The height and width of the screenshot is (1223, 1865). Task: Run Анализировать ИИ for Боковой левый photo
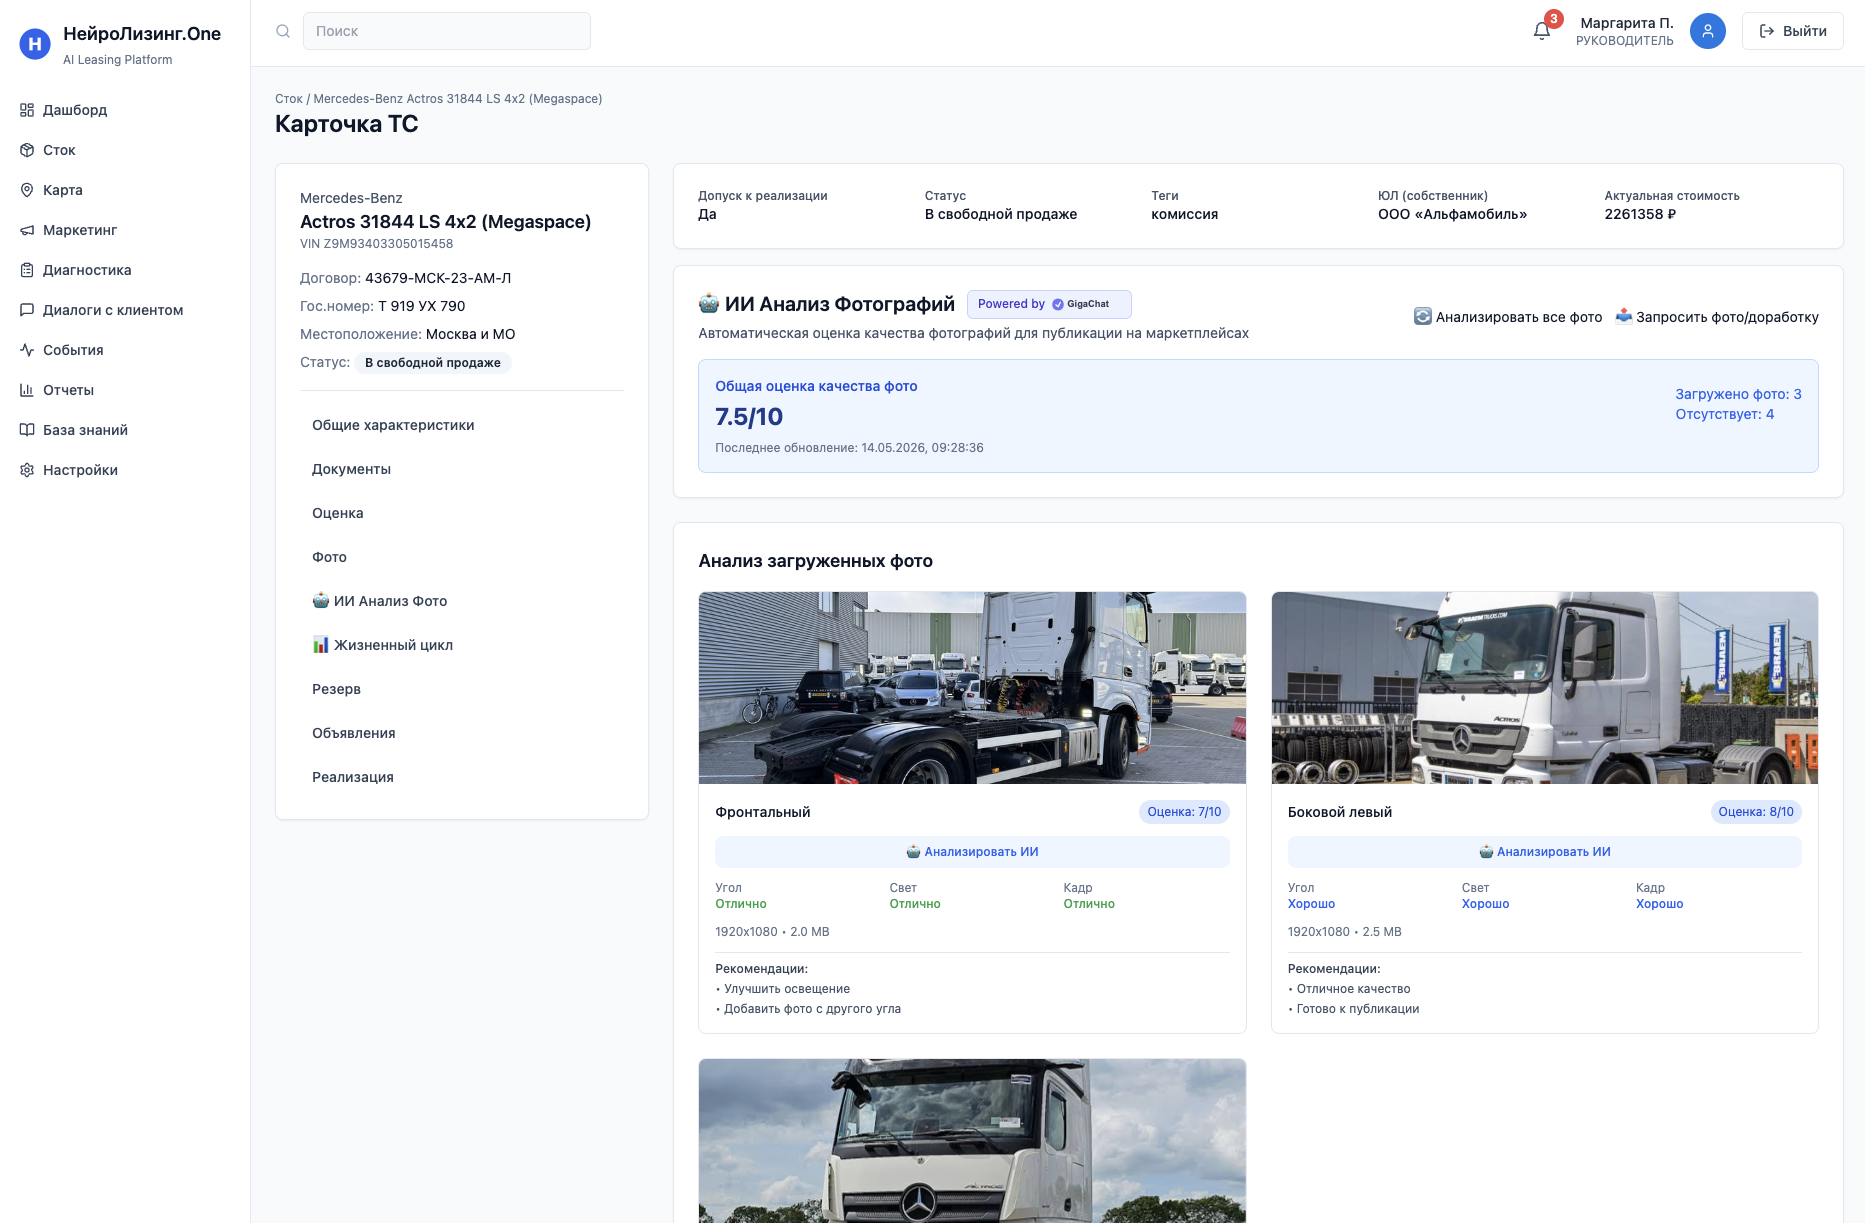1545,852
